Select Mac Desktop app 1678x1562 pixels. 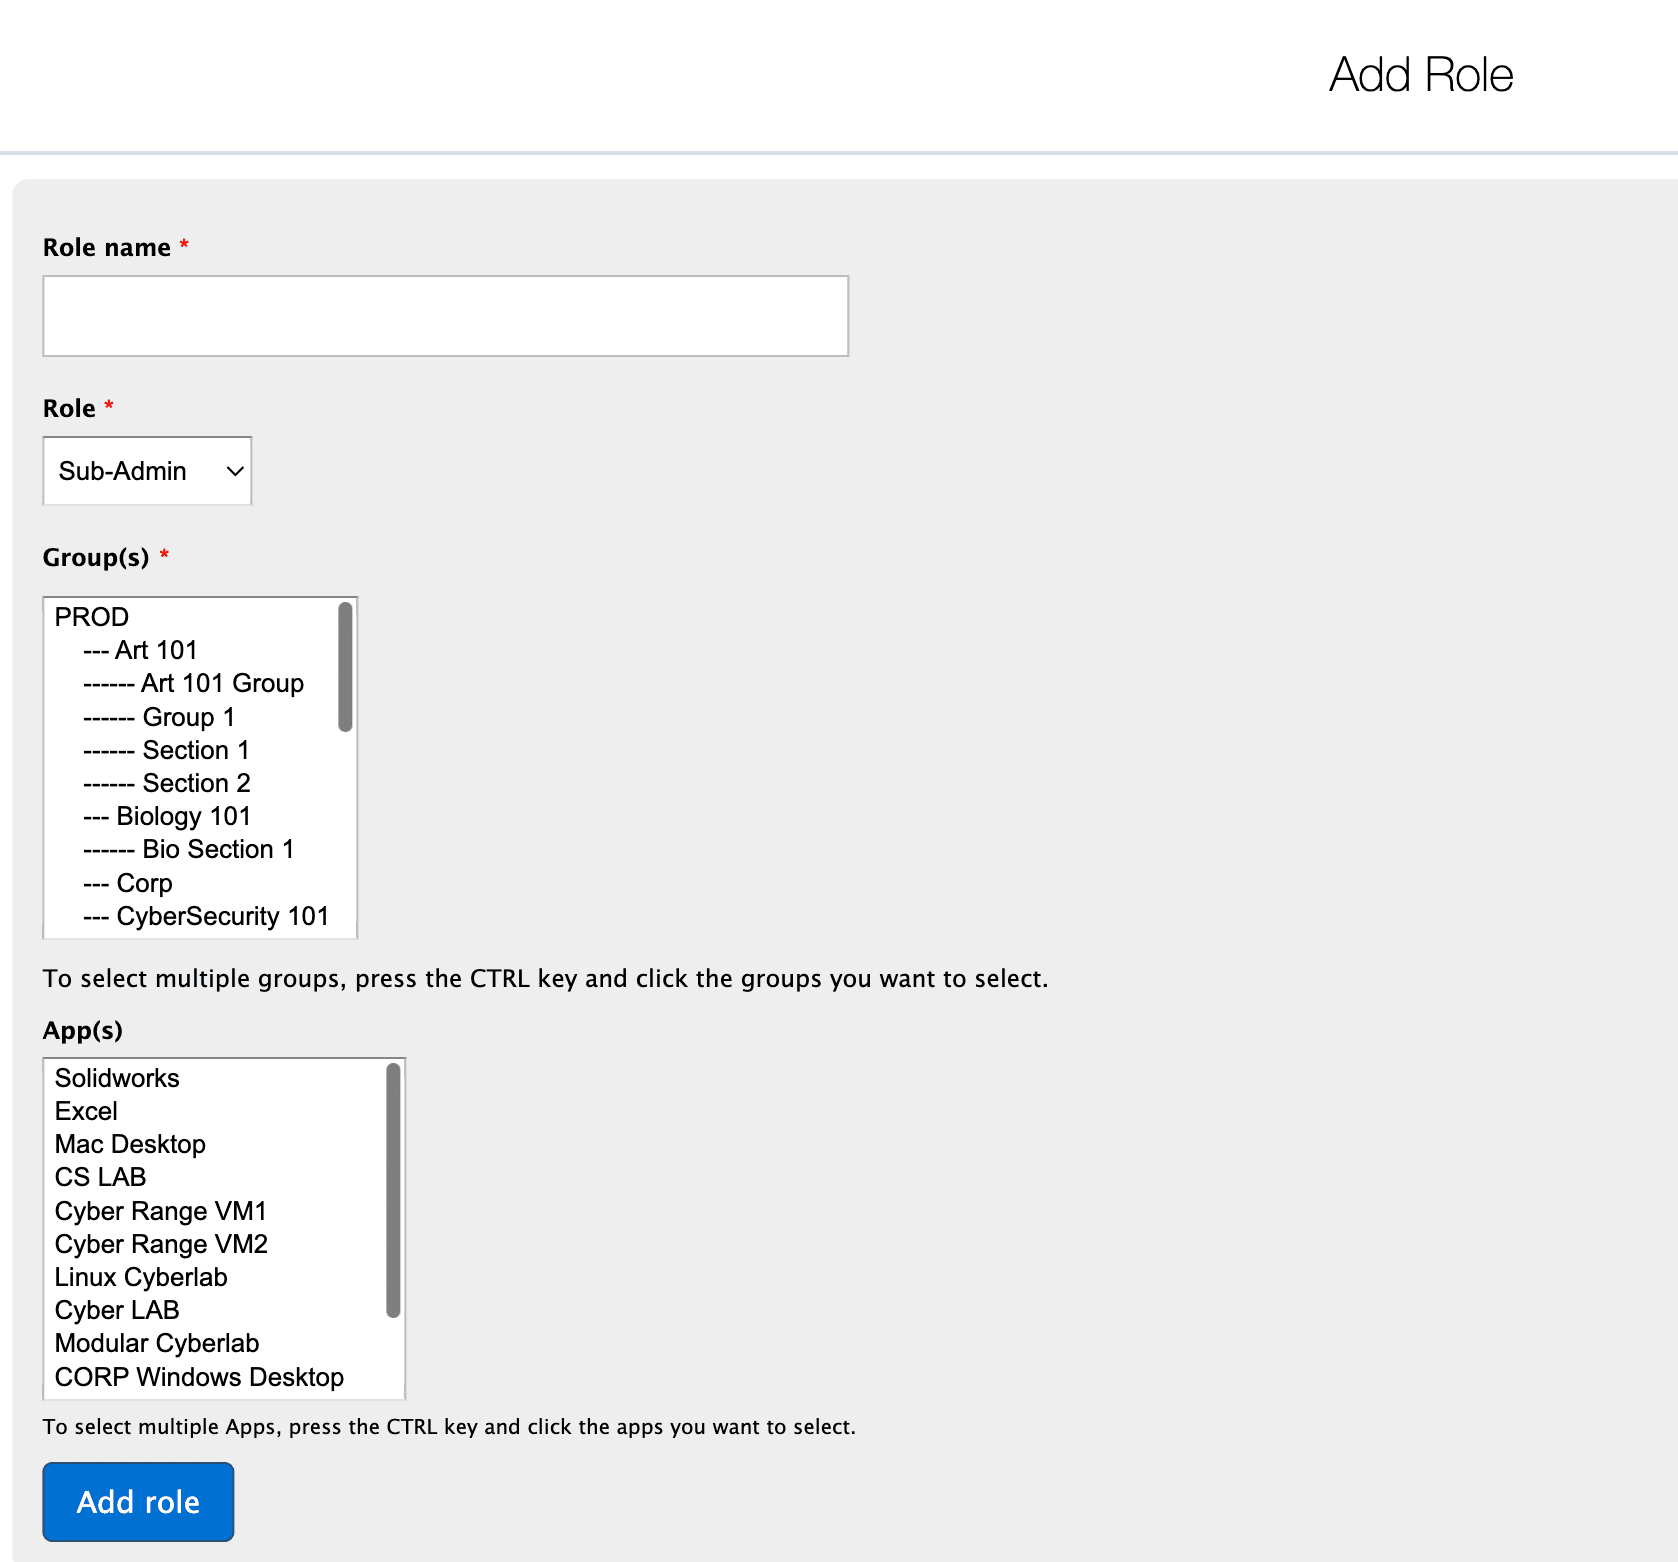click(x=130, y=1144)
